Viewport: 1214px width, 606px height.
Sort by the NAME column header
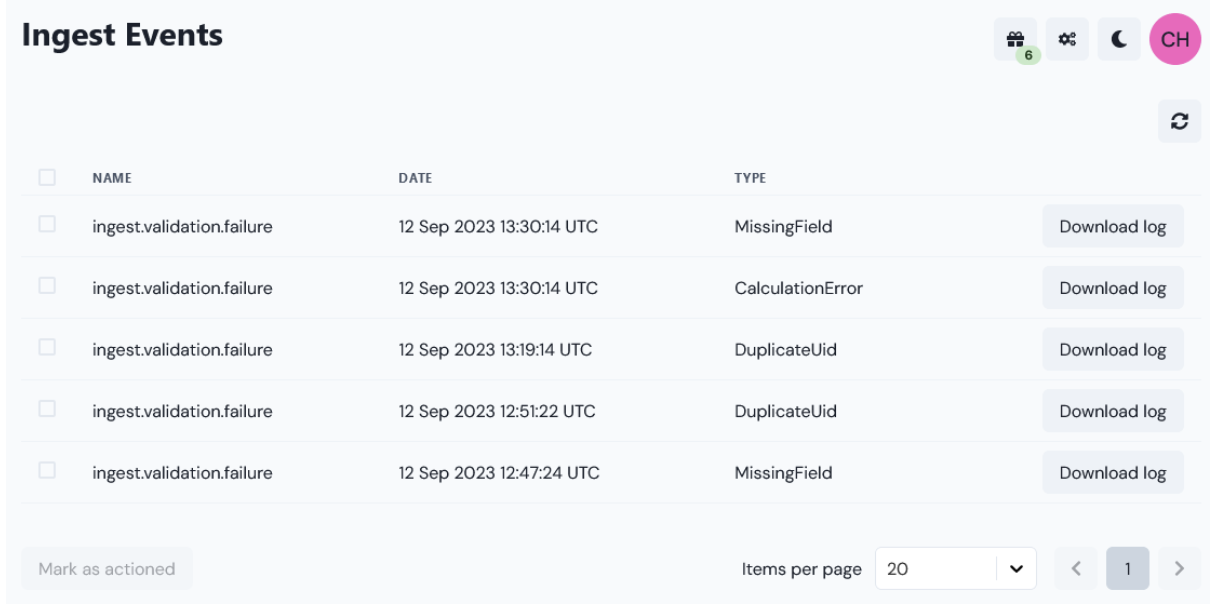112,178
